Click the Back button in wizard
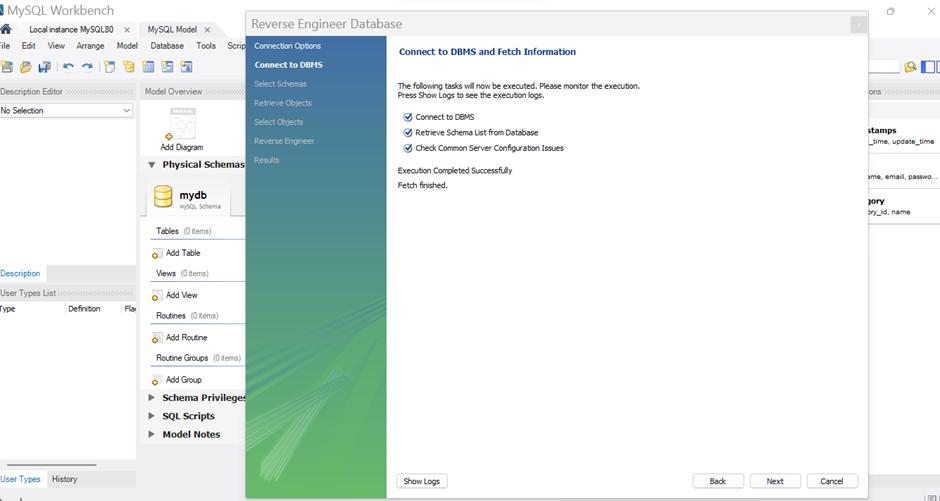940x501 pixels. [718, 481]
